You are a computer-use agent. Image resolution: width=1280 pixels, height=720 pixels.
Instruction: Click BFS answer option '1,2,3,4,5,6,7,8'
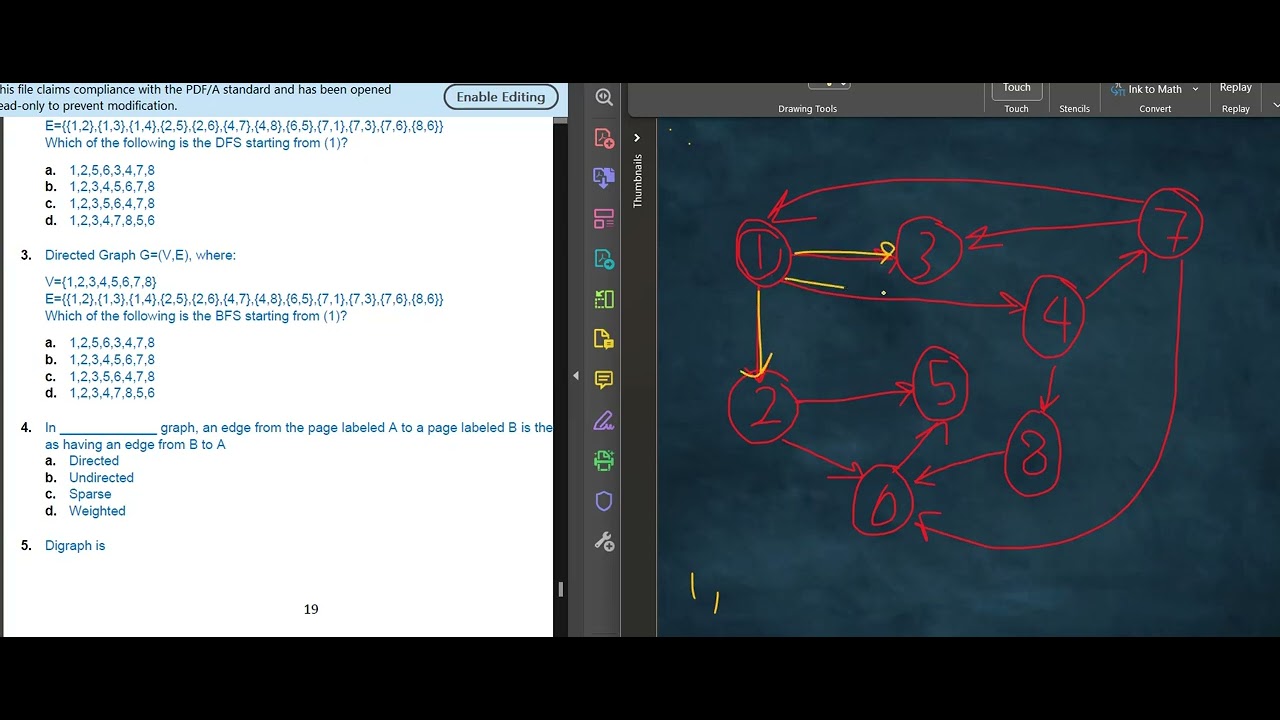point(112,359)
